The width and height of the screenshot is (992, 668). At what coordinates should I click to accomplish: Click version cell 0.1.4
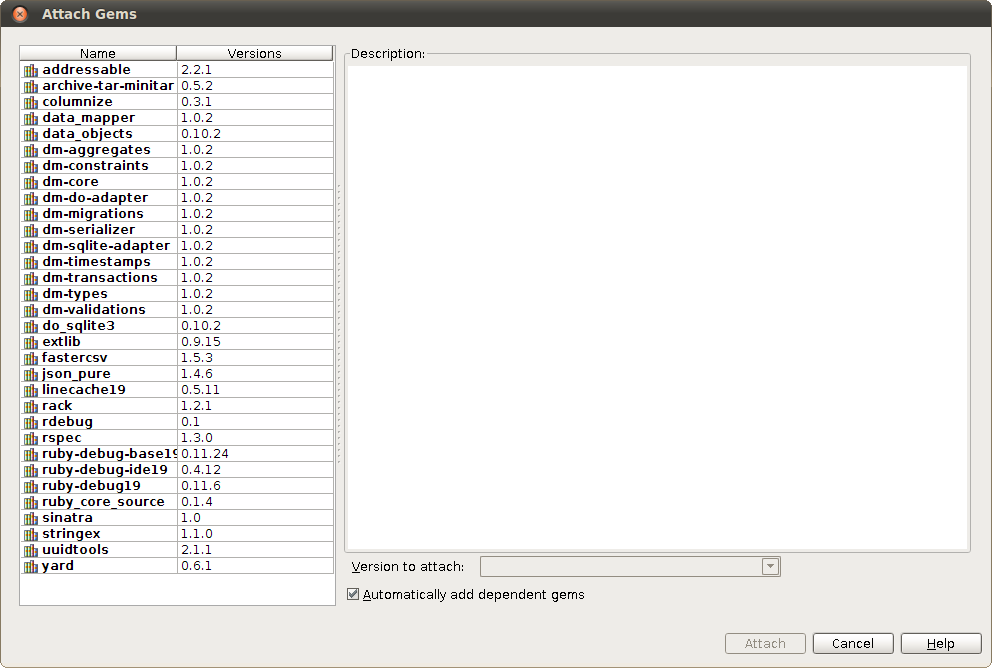click(x=255, y=502)
